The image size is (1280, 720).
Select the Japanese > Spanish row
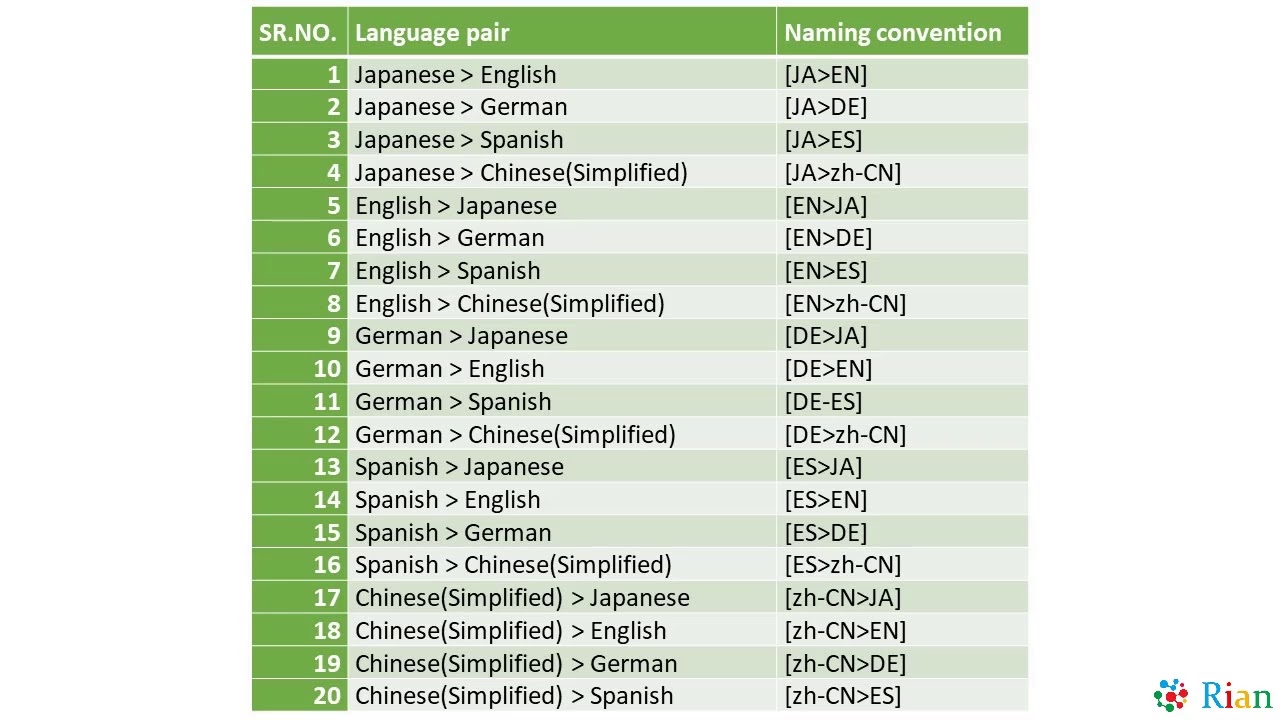[x=459, y=140]
